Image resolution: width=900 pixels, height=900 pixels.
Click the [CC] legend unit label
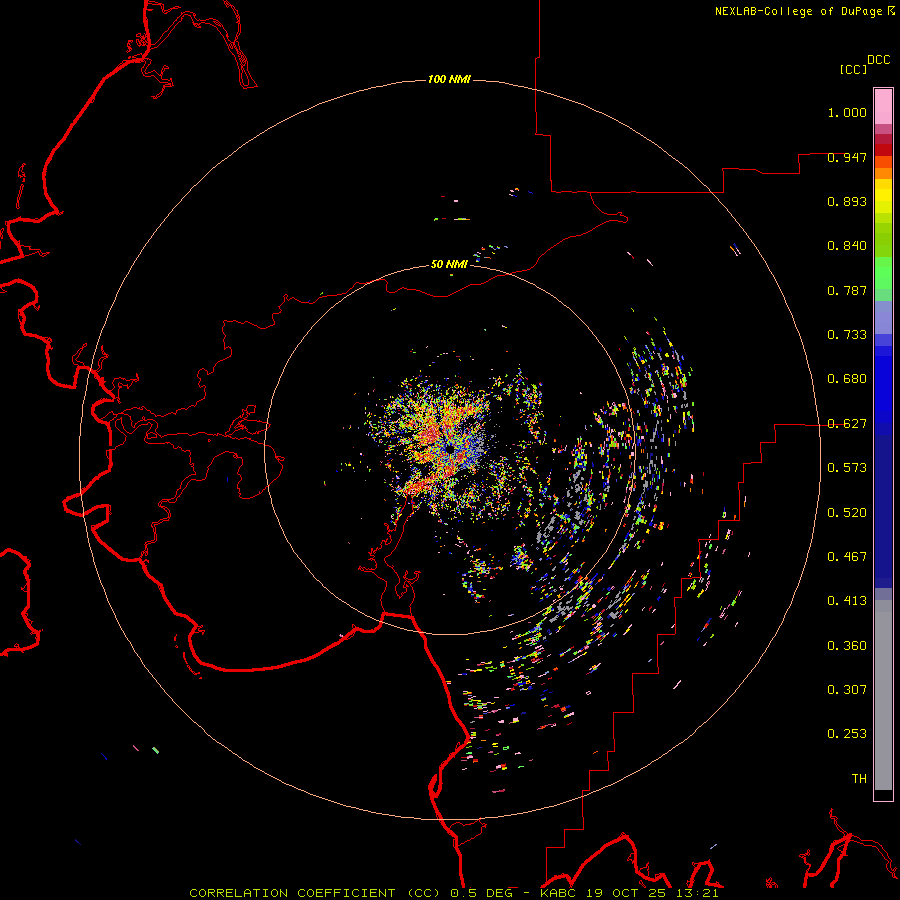[854, 69]
